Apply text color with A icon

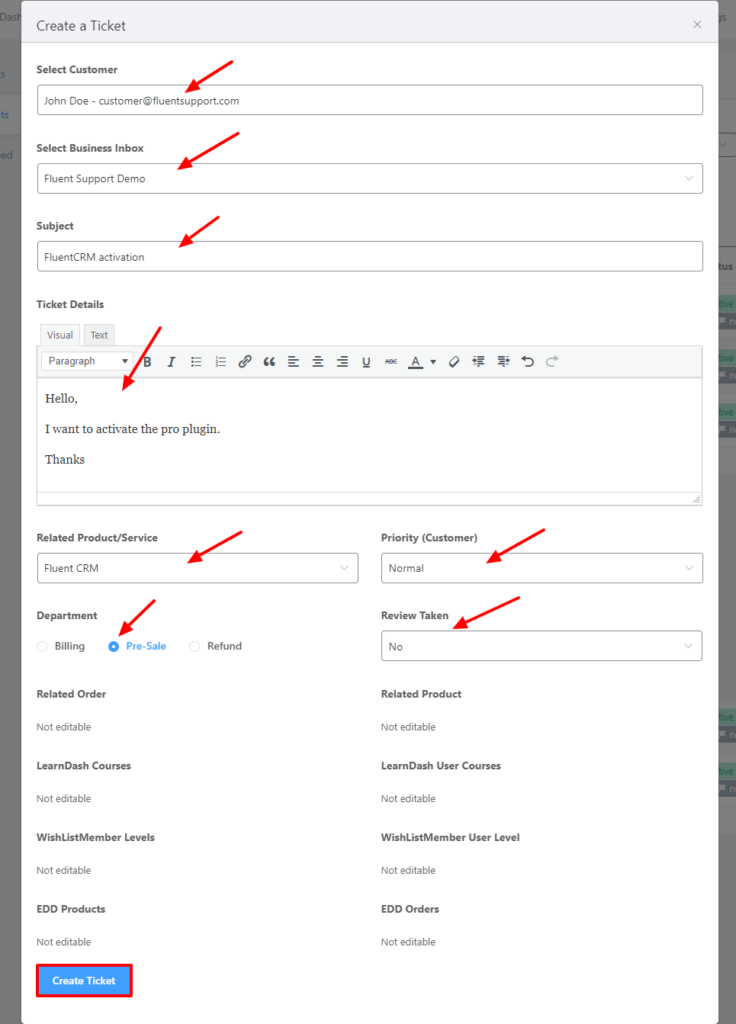(415, 362)
